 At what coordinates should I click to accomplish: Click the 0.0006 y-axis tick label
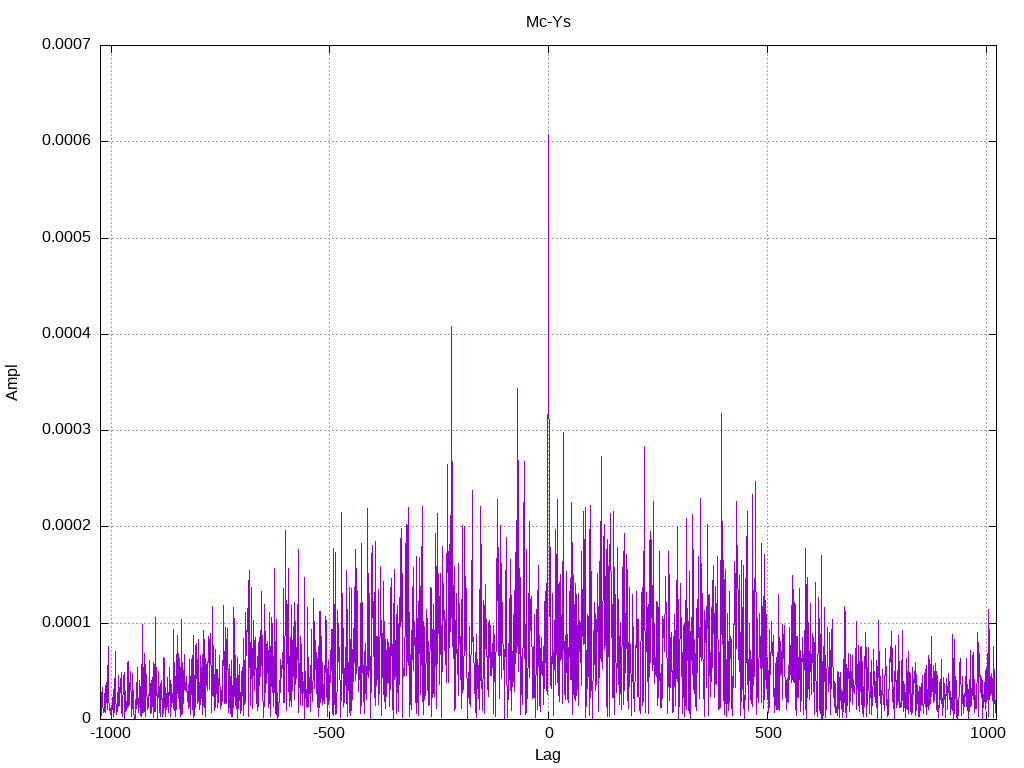coord(66,140)
